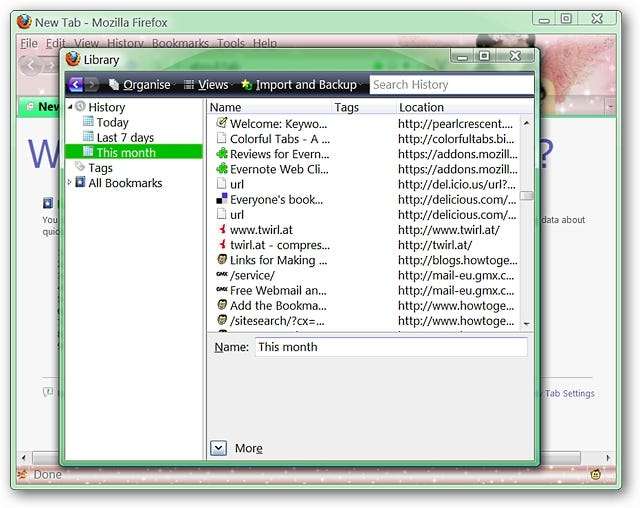The image size is (640, 508).
Task: Click the Firefox status bar left icon
Action: 22,474
